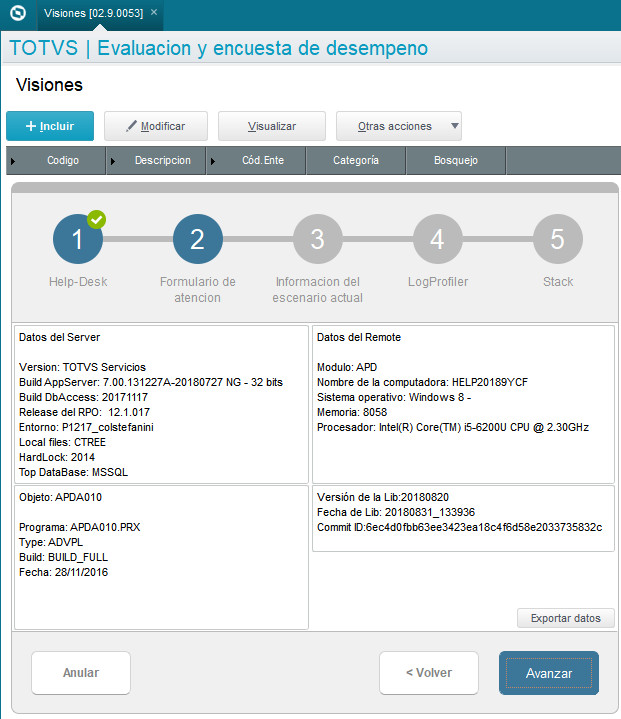
Task: Click the Exportar datos button
Action: coord(566,618)
